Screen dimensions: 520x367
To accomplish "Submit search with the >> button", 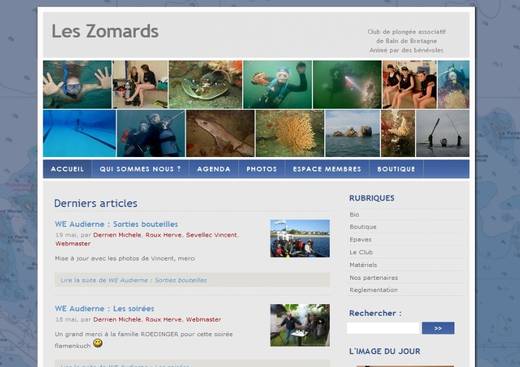I will [x=438, y=328].
